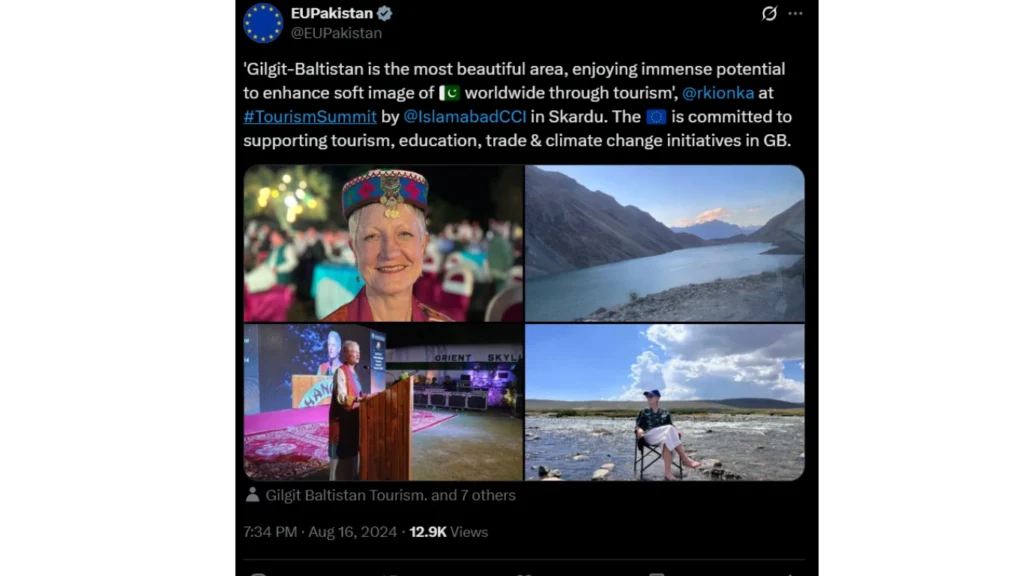The width and height of the screenshot is (1024, 576).
Task: Click the 12.9K Views count
Action: coord(449,532)
